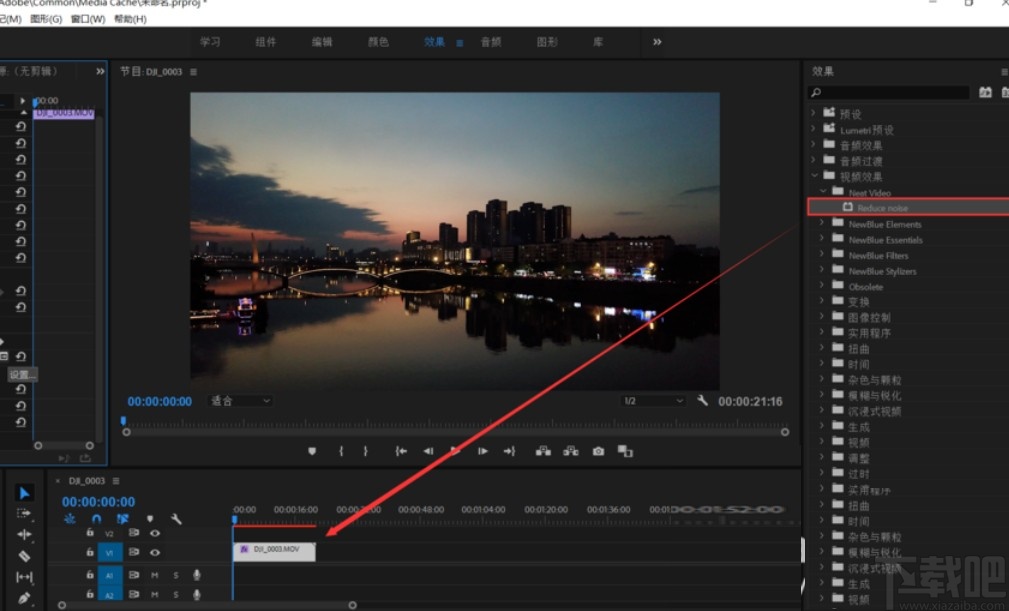Viewport: 1009px width, 611px height.
Task: Click the Export Frame camera icon
Action: (x=598, y=451)
